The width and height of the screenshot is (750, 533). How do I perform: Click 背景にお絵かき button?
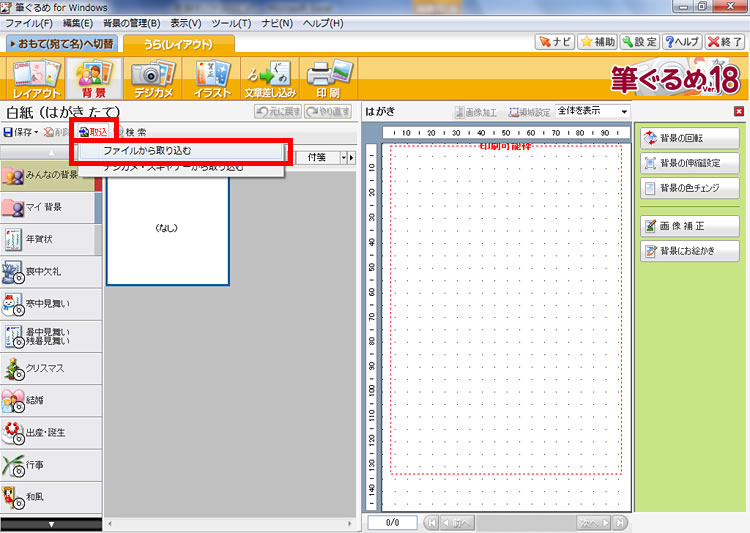tap(690, 251)
